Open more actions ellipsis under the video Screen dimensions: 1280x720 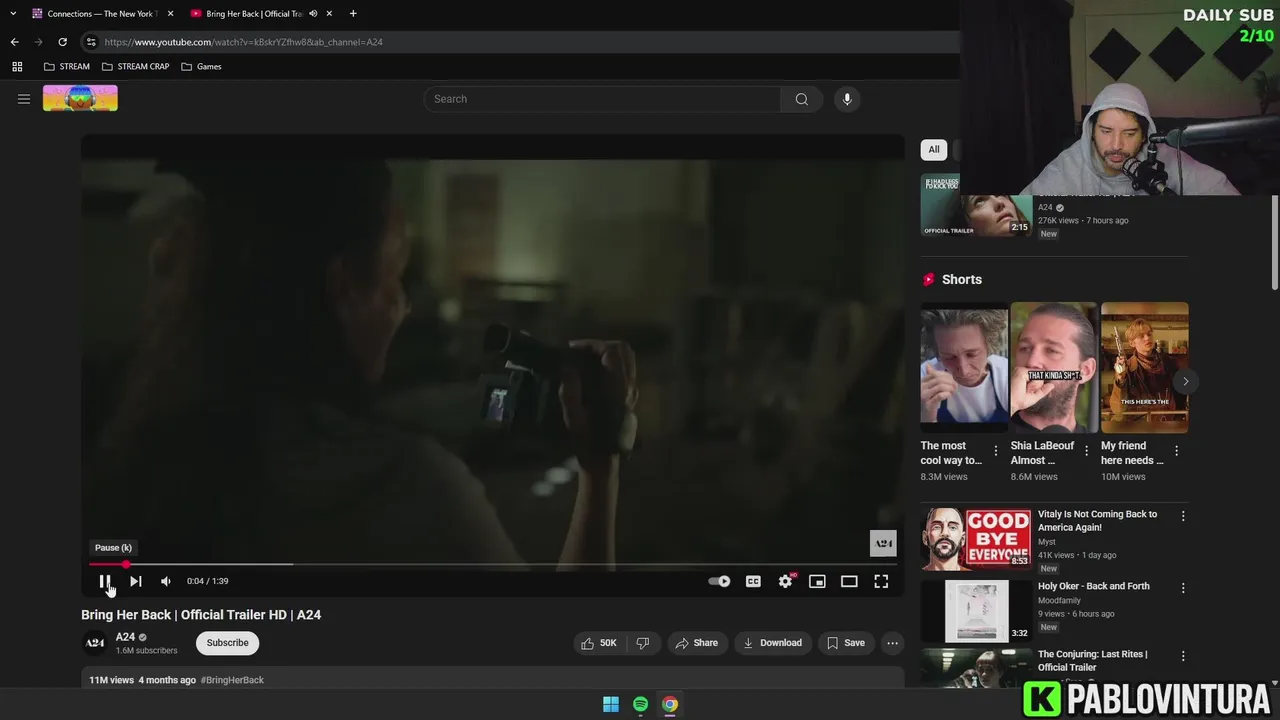(x=892, y=643)
